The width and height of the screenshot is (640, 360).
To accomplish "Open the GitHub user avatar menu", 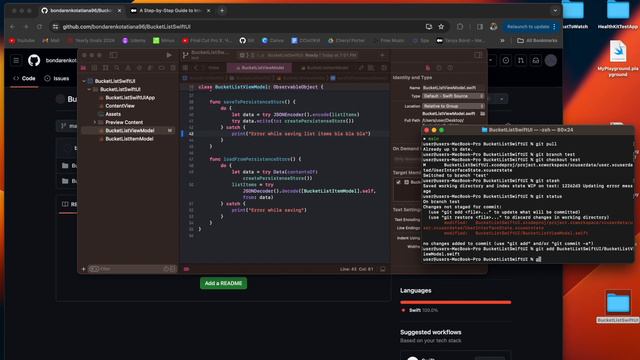I will [551, 60].
